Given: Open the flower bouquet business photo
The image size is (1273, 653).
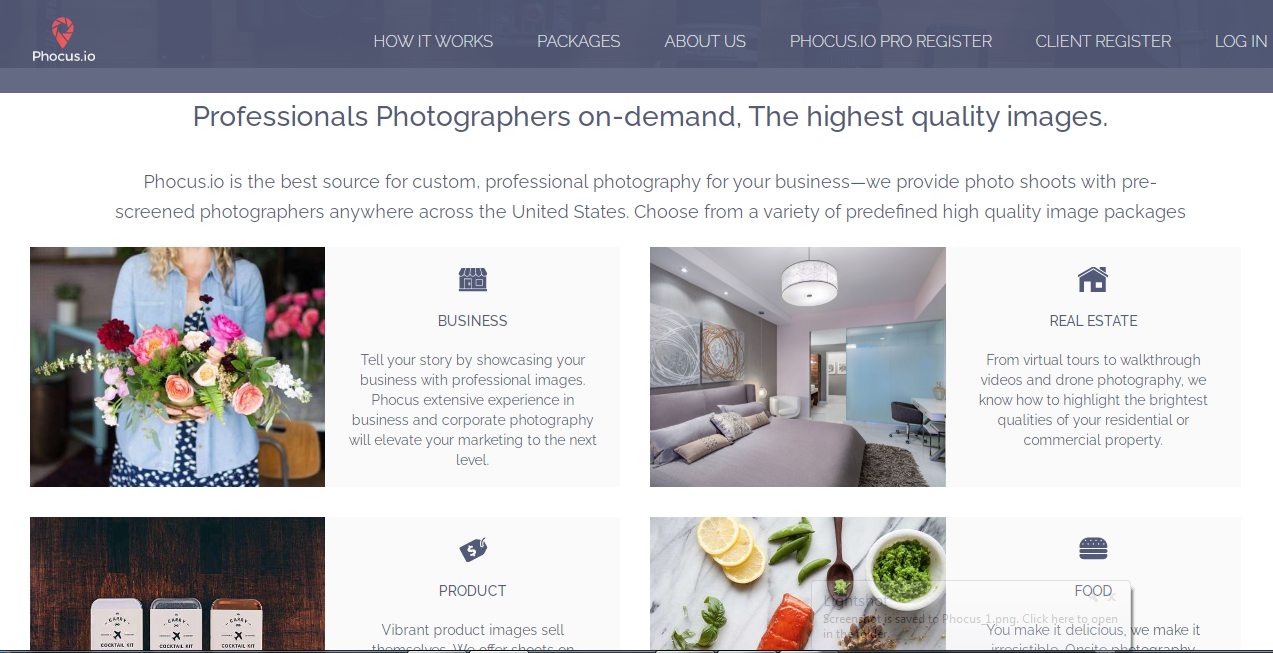Looking at the screenshot, I should (177, 367).
